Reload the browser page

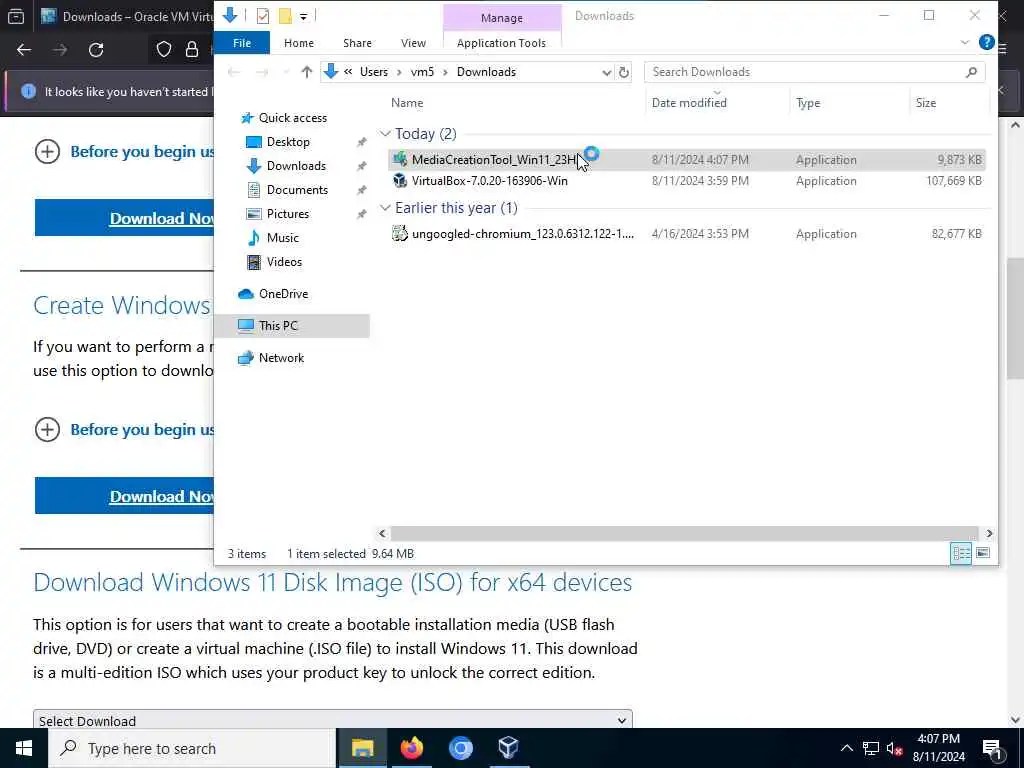pyautogui.click(x=96, y=50)
